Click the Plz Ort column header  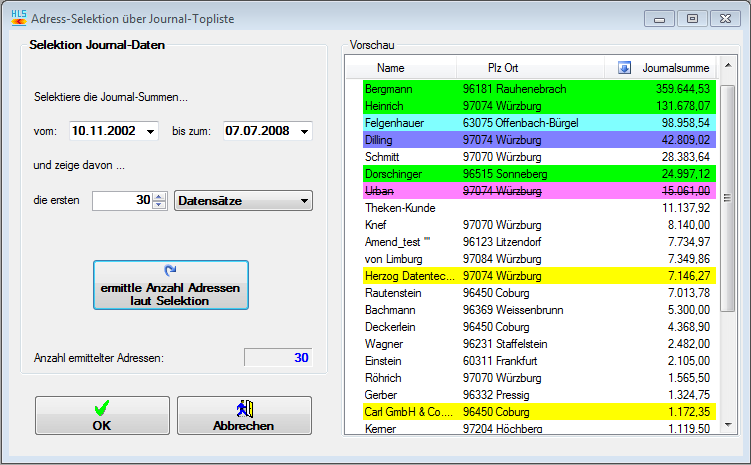tap(502, 68)
